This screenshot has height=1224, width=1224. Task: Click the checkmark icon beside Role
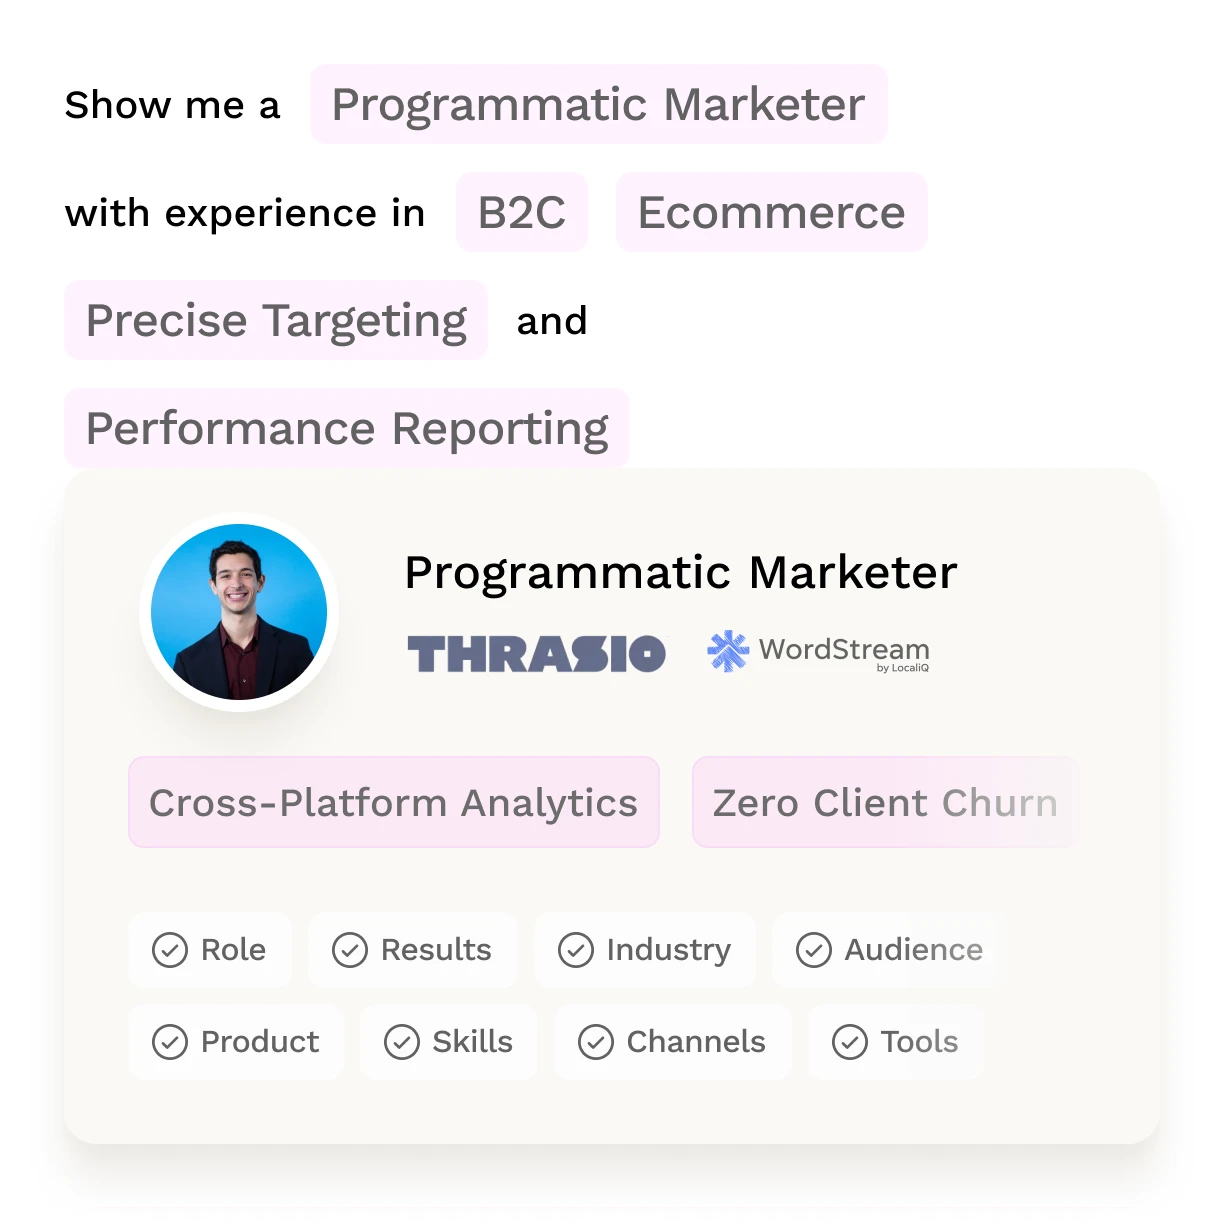coord(170,950)
